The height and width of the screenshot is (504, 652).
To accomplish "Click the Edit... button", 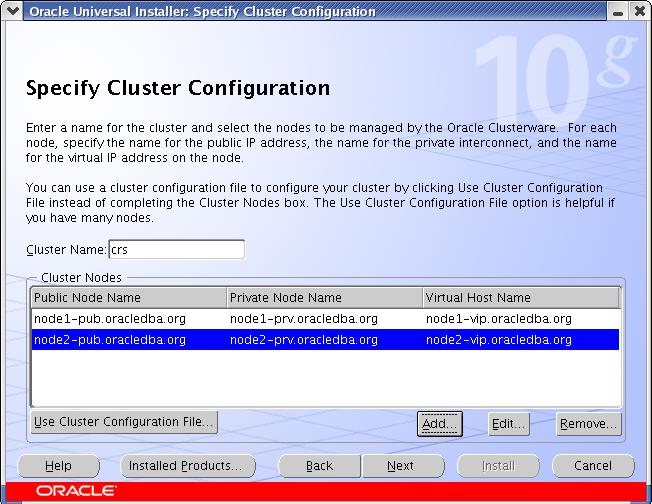I will (x=509, y=424).
